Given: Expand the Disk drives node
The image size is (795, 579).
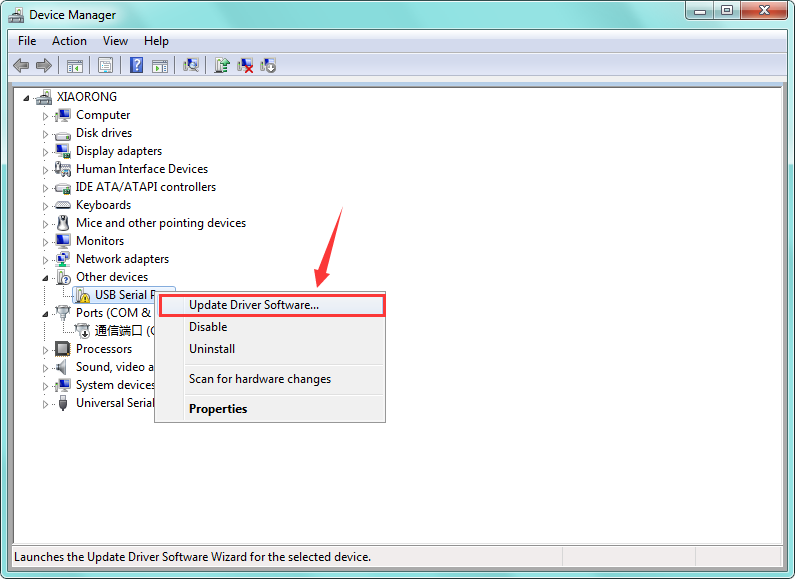Looking at the screenshot, I should click(45, 133).
